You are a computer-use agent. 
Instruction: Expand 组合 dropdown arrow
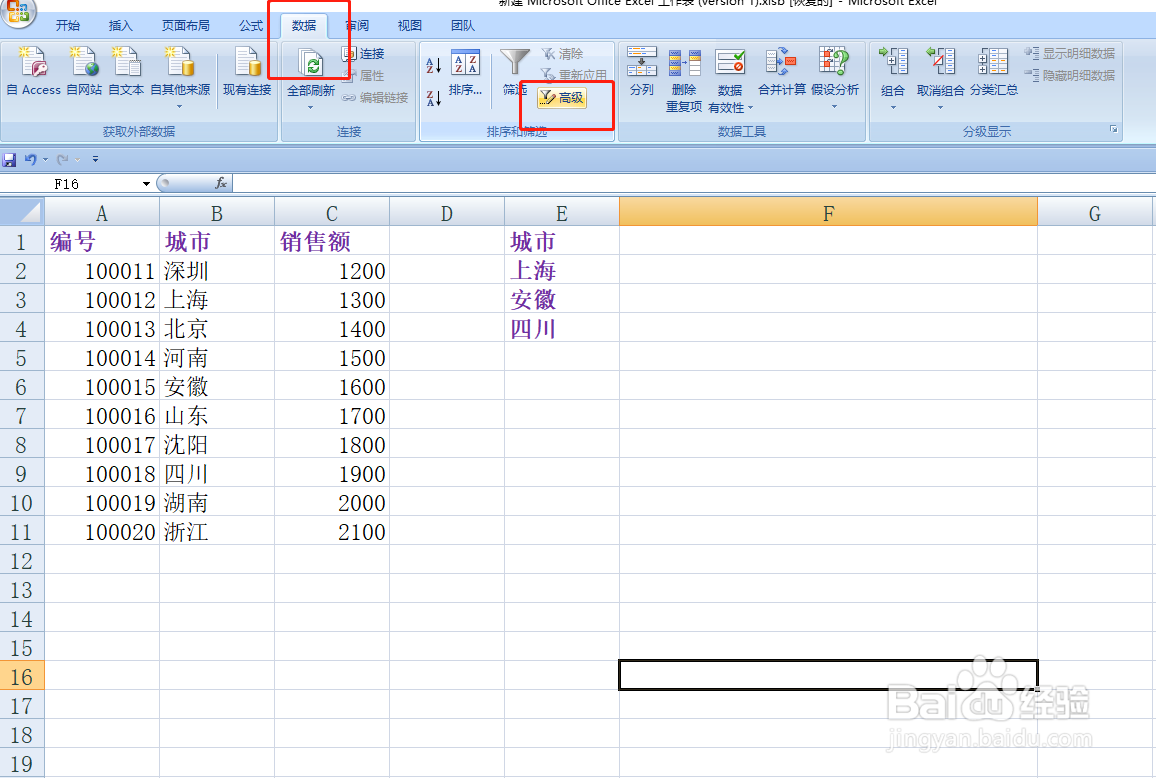tap(893, 108)
